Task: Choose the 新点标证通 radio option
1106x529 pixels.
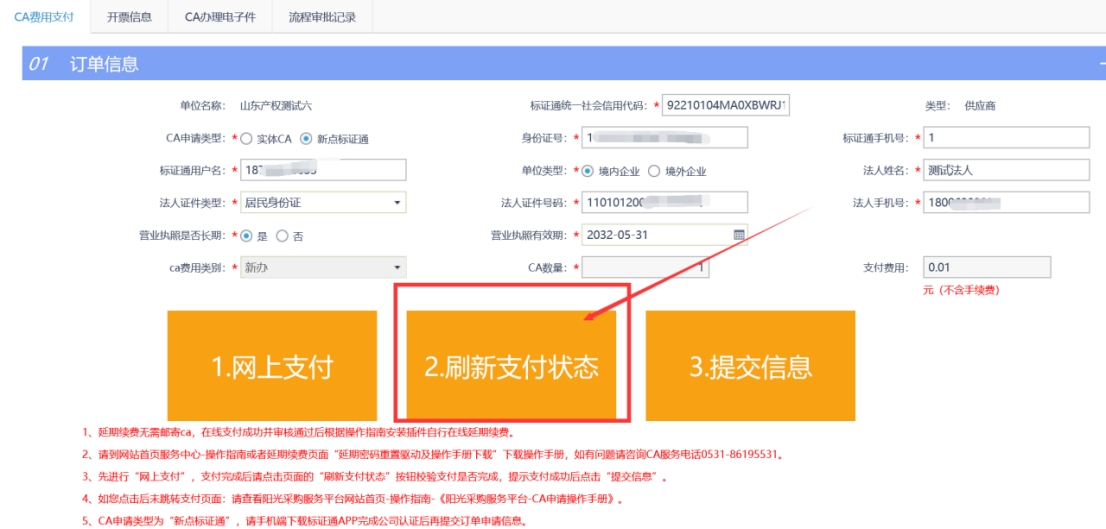Action: coord(307,139)
